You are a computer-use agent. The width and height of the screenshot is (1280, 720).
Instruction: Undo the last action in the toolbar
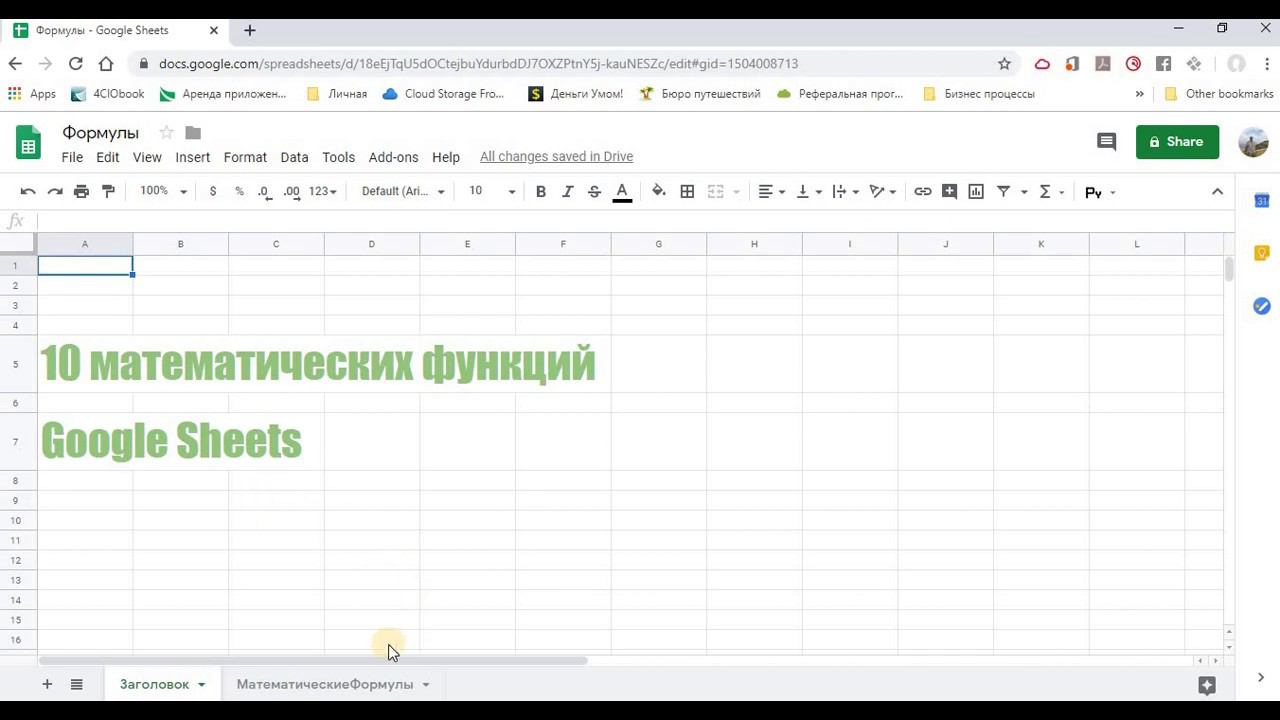point(28,191)
